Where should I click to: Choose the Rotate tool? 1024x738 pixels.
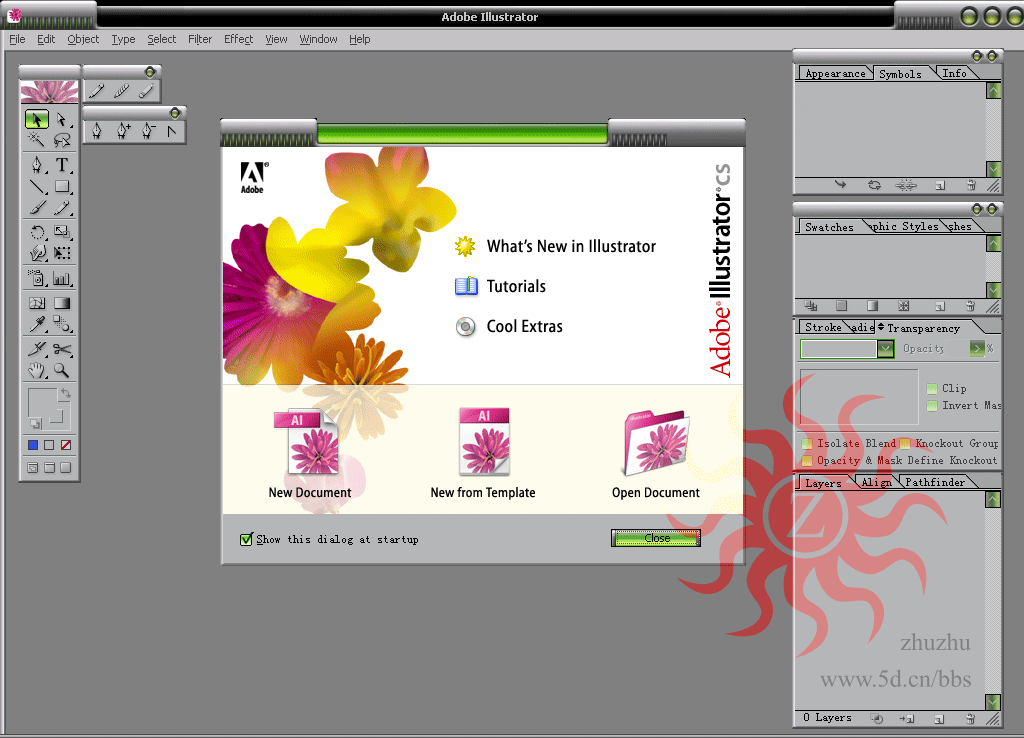(37, 232)
